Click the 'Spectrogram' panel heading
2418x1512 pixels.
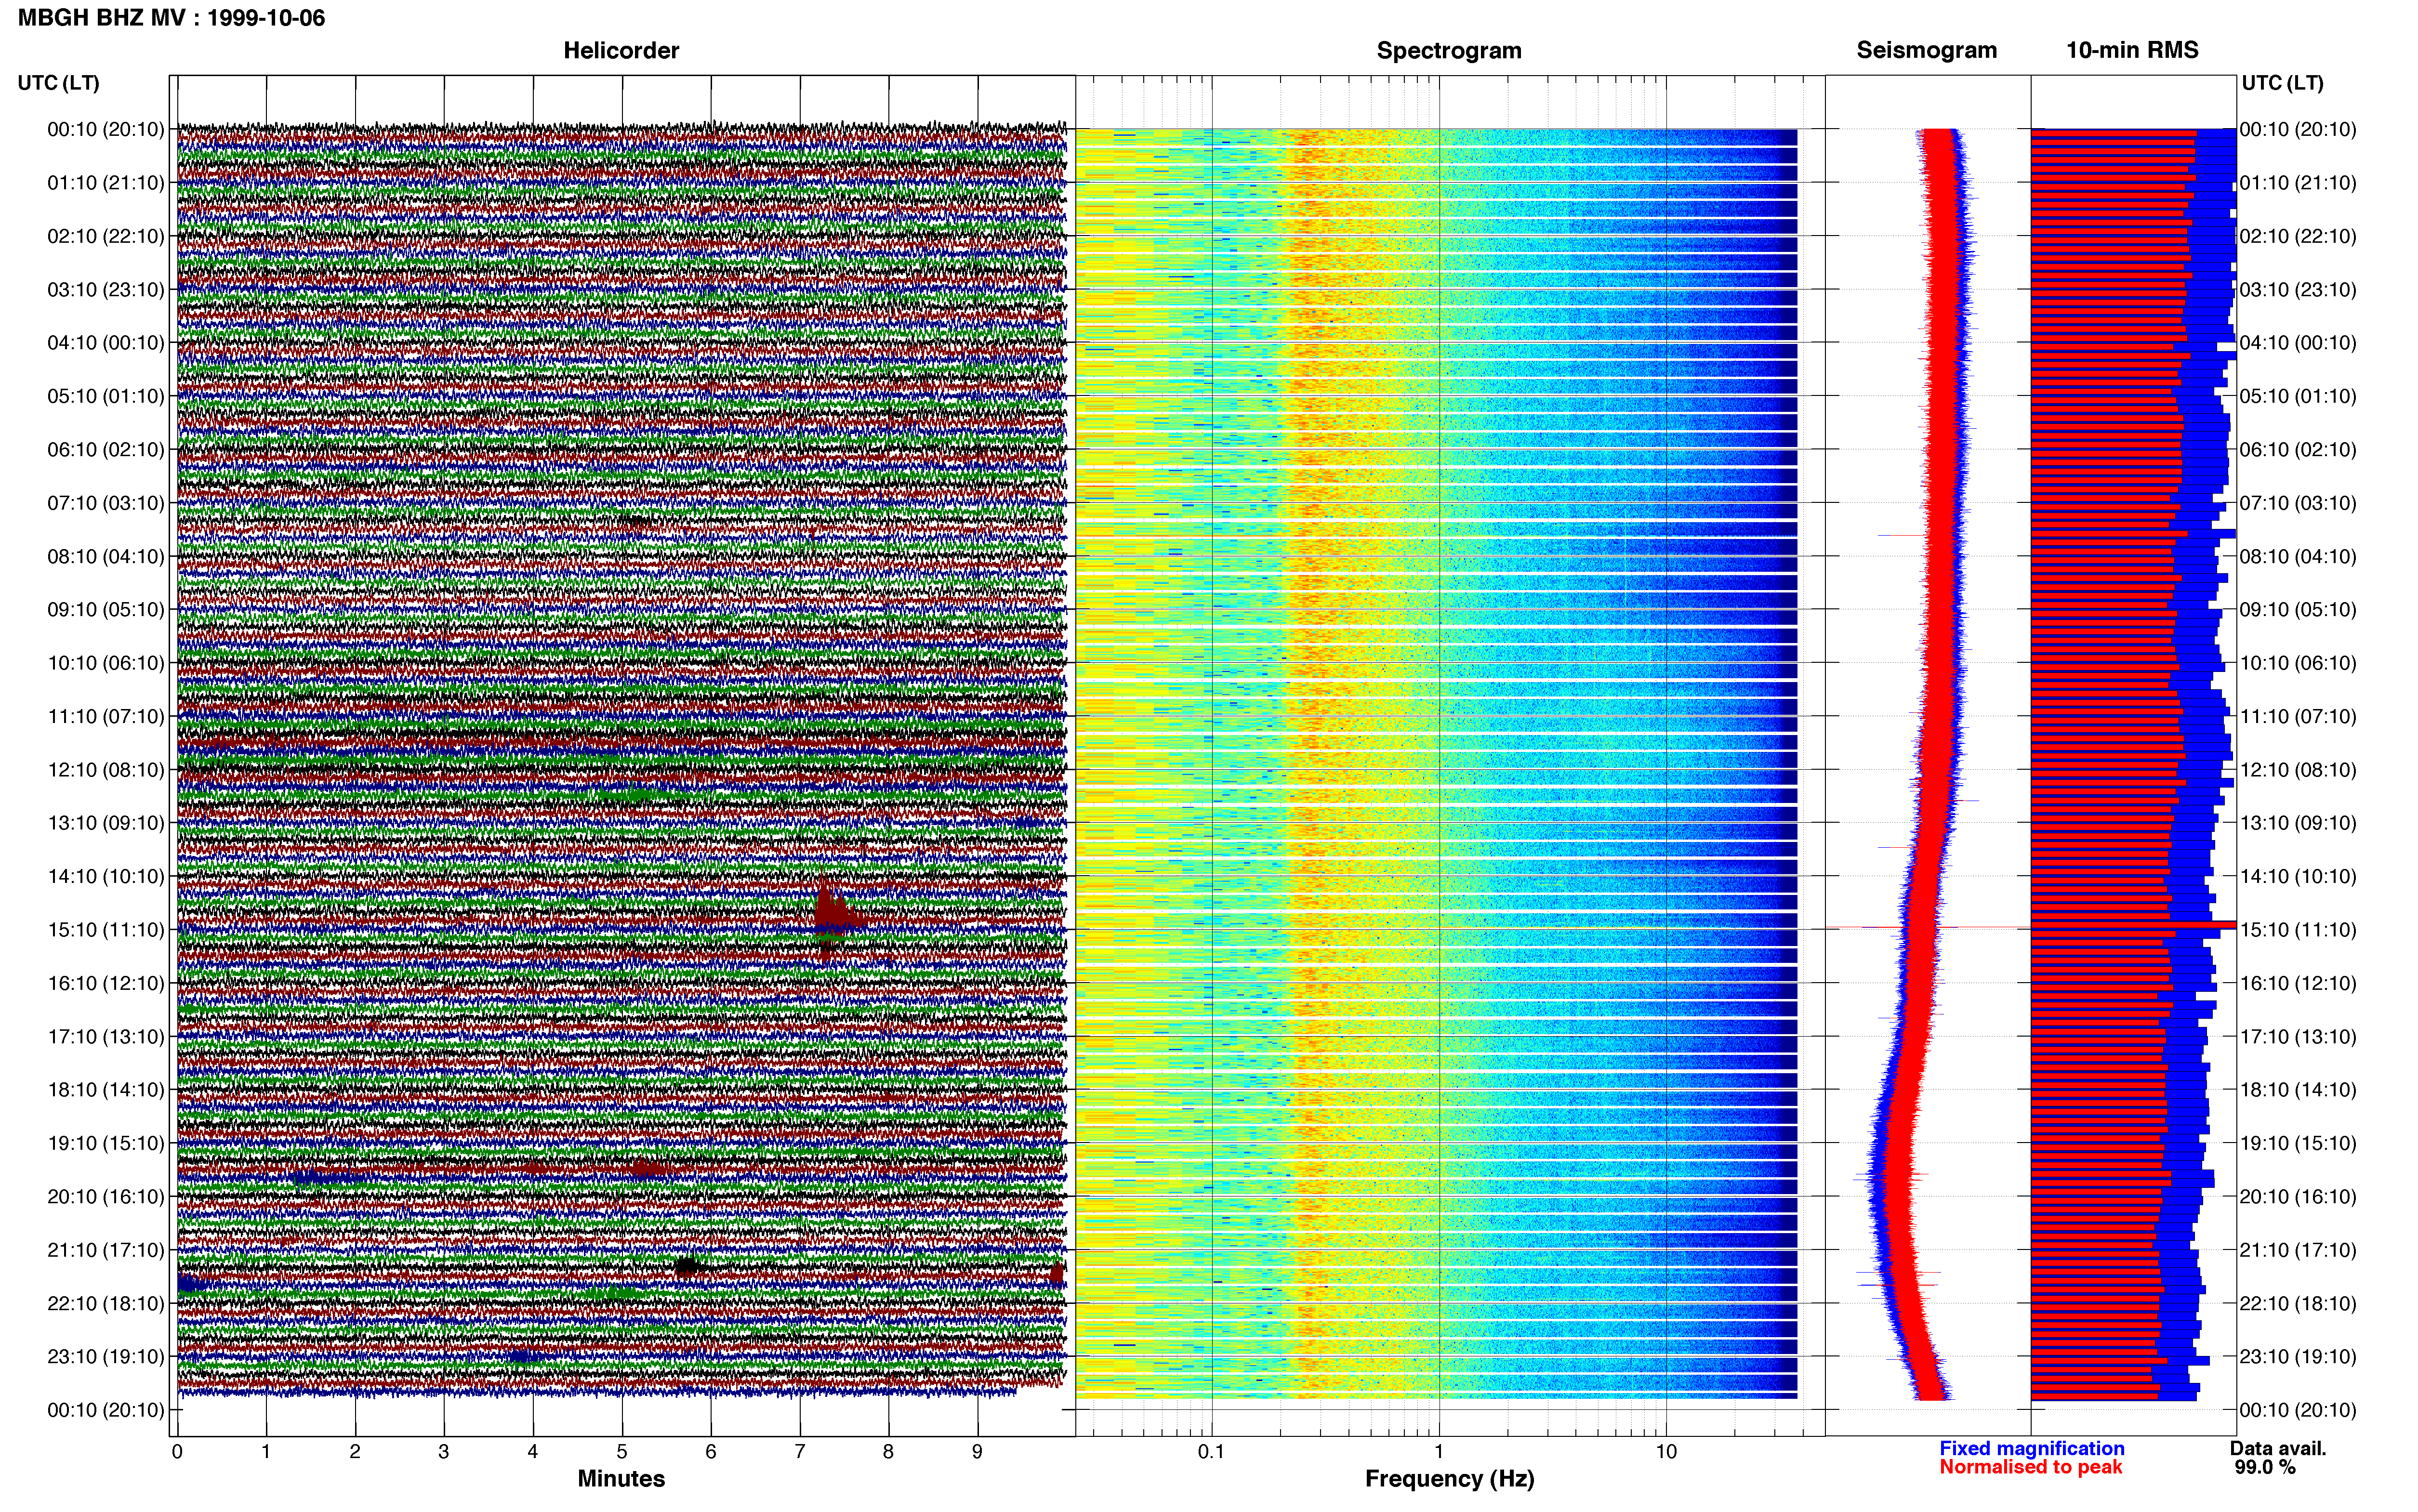[1449, 50]
